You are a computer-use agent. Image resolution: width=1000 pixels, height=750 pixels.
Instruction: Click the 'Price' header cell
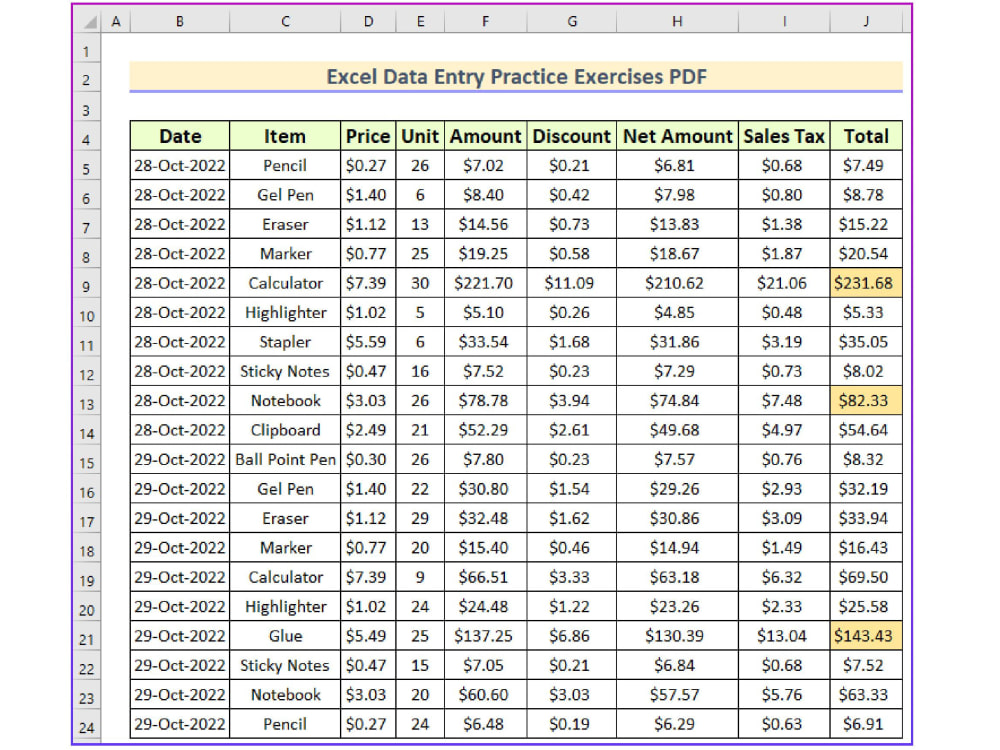point(368,136)
